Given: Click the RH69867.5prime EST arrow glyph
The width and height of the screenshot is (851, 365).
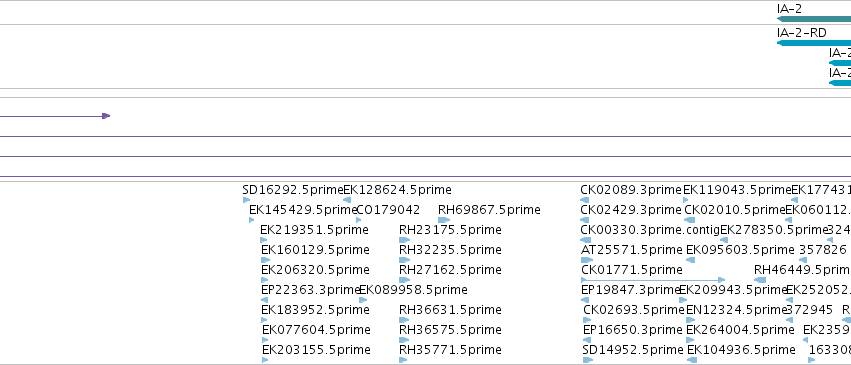Looking at the screenshot, I should [x=444, y=220].
